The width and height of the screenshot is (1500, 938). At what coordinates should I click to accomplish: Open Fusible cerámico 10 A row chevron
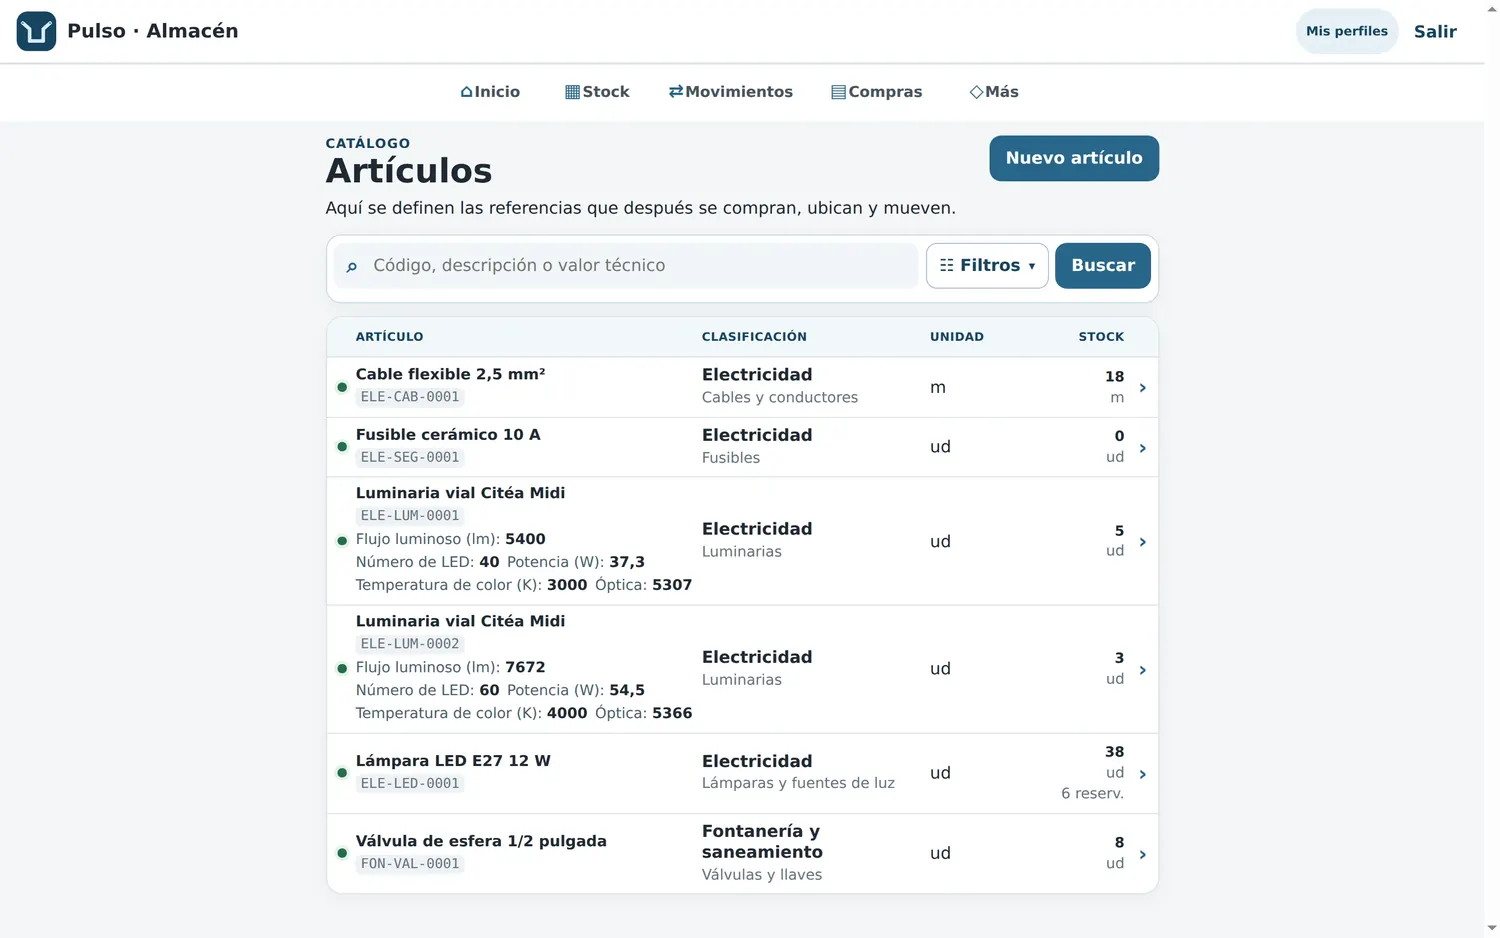(x=1142, y=448)
